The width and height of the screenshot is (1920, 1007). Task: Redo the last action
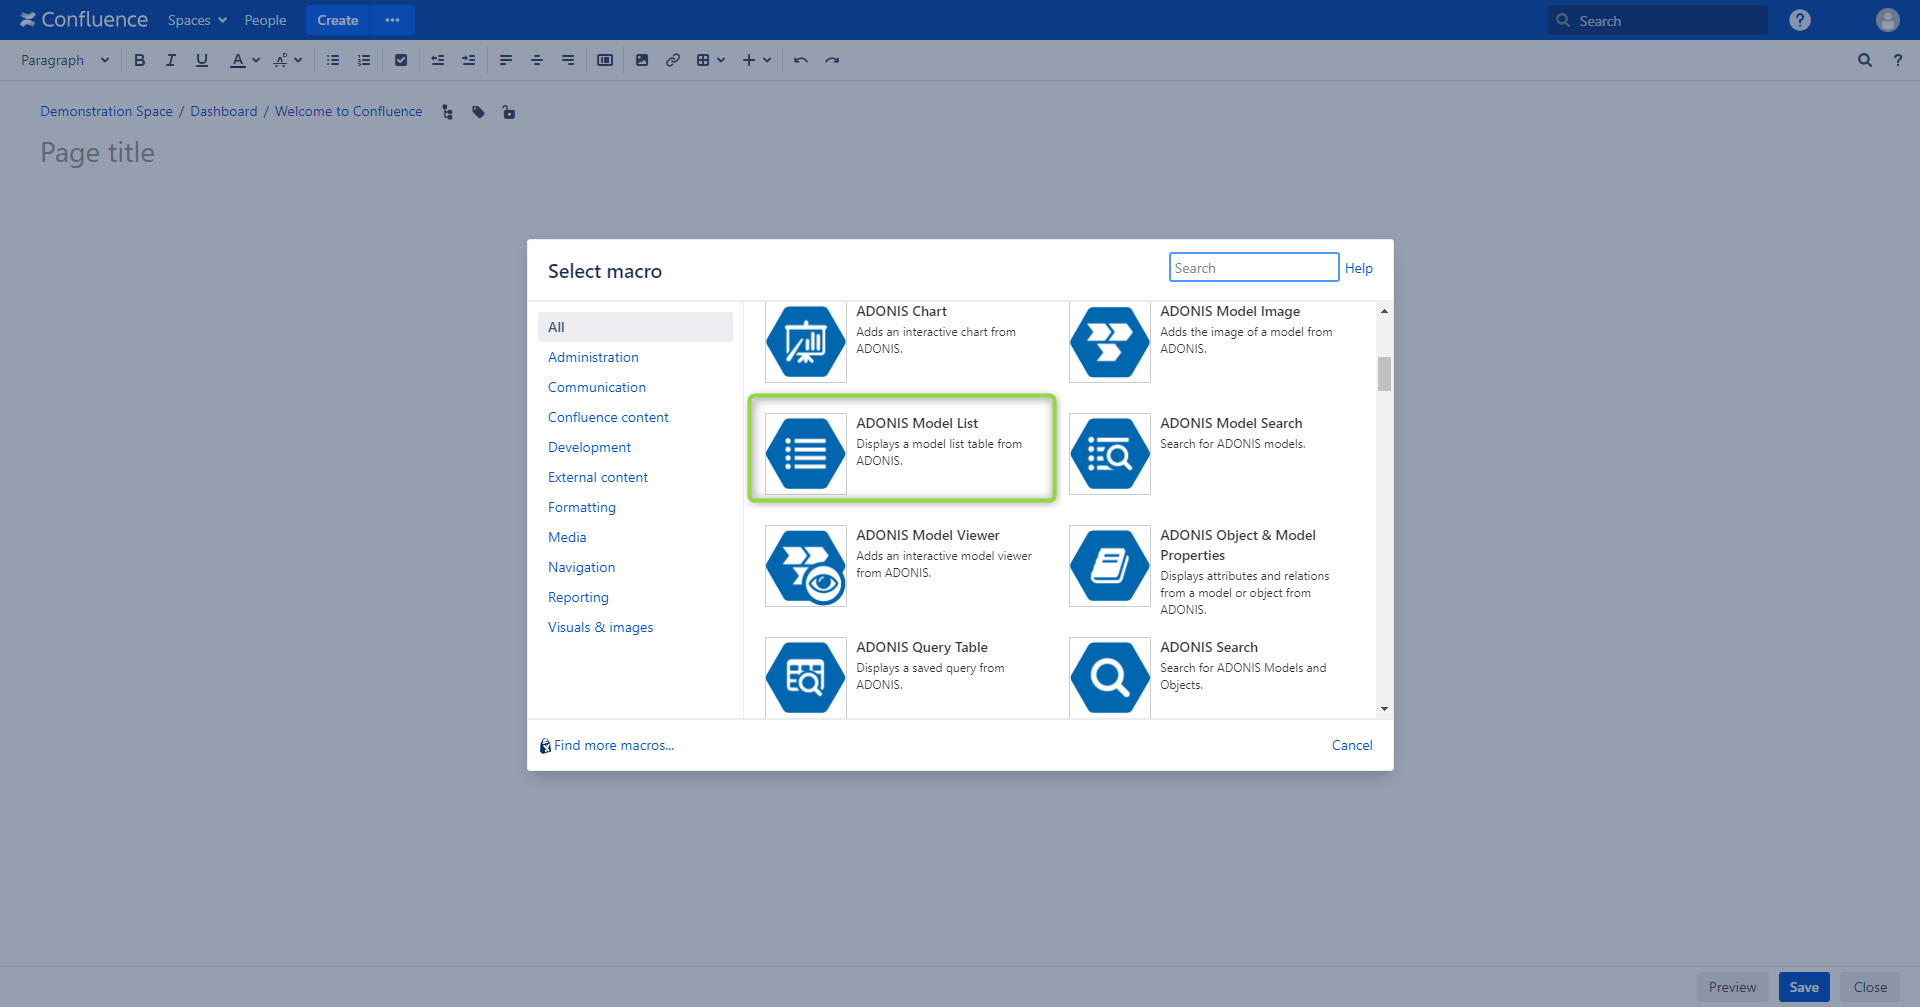[832, 60]
